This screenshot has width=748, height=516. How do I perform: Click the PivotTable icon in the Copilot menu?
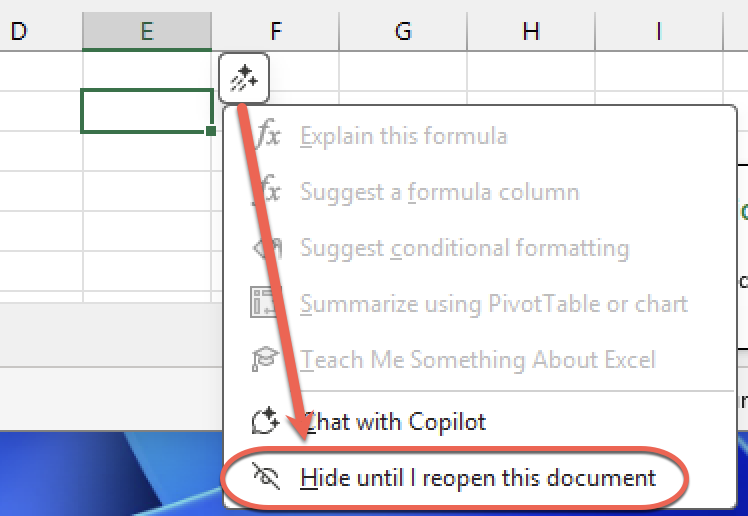point(266,304)
